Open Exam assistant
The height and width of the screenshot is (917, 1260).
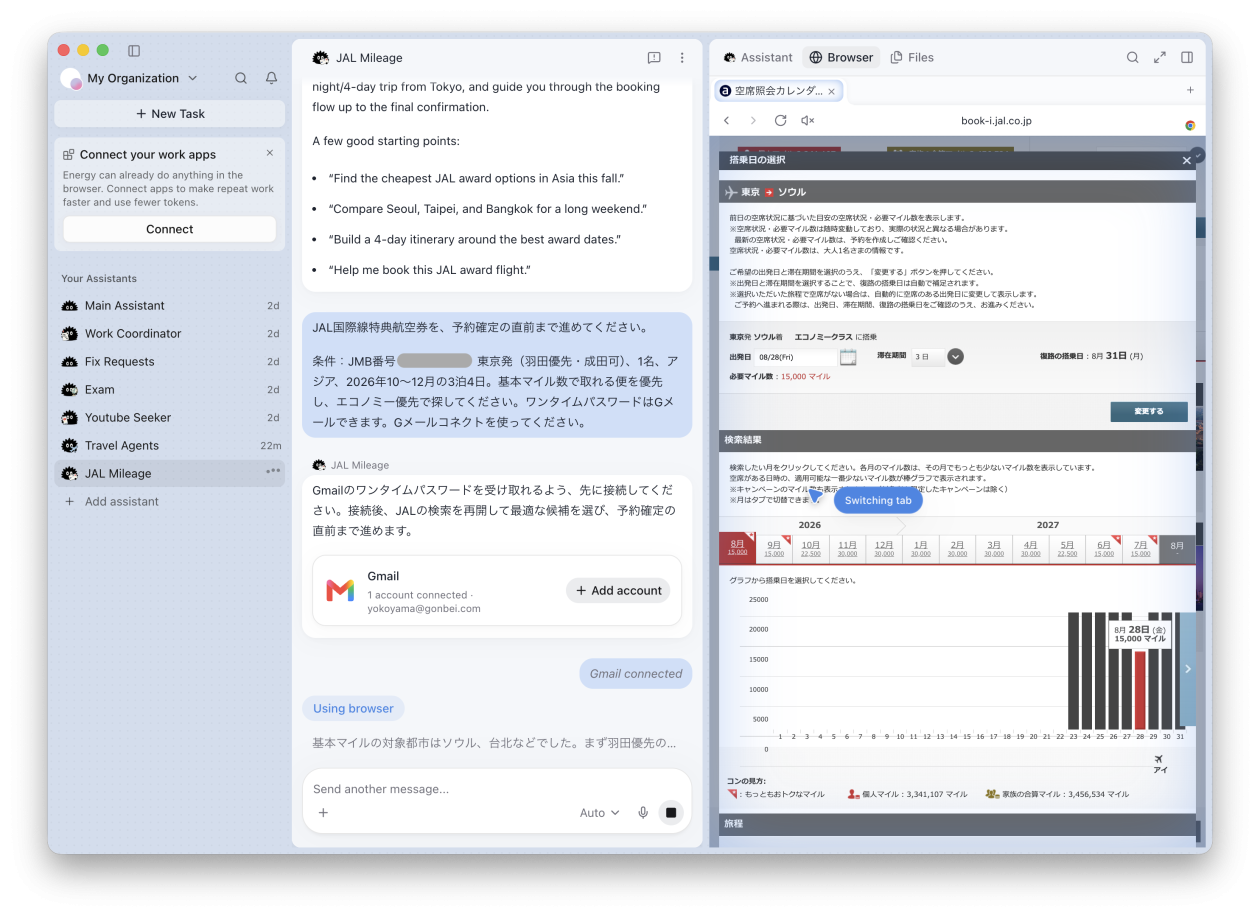tap(170, 389)
